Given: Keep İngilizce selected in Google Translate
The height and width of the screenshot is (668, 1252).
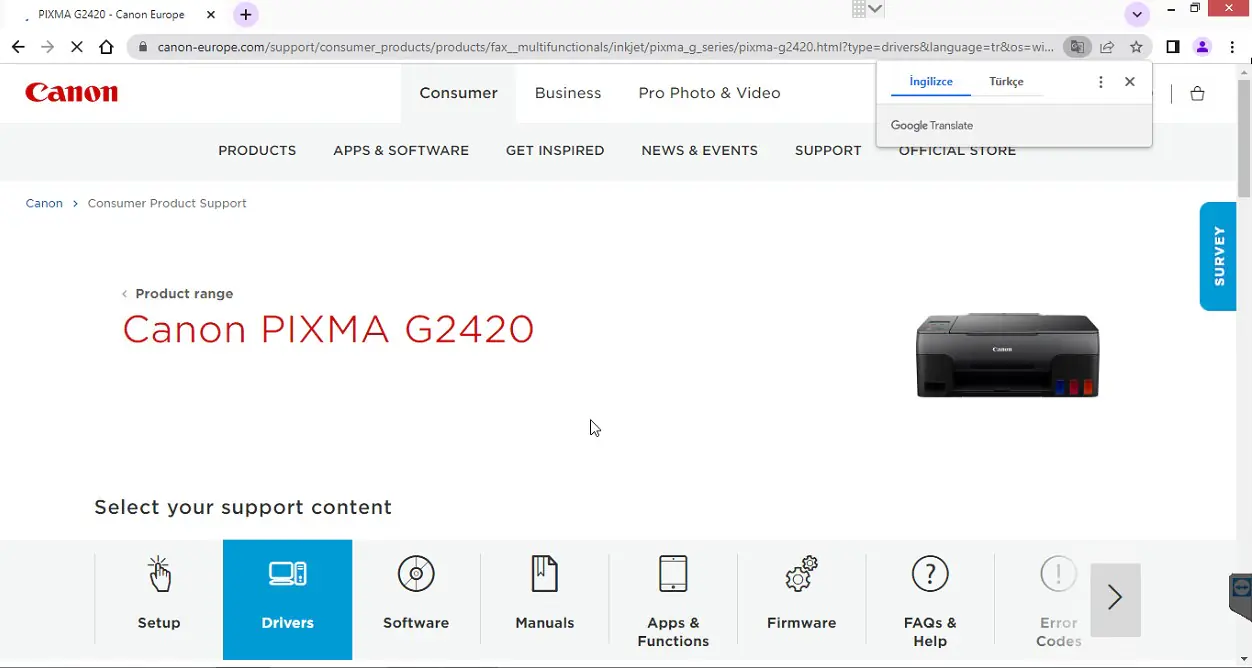Looking at the screenshot, I should (x=930, y=81).
